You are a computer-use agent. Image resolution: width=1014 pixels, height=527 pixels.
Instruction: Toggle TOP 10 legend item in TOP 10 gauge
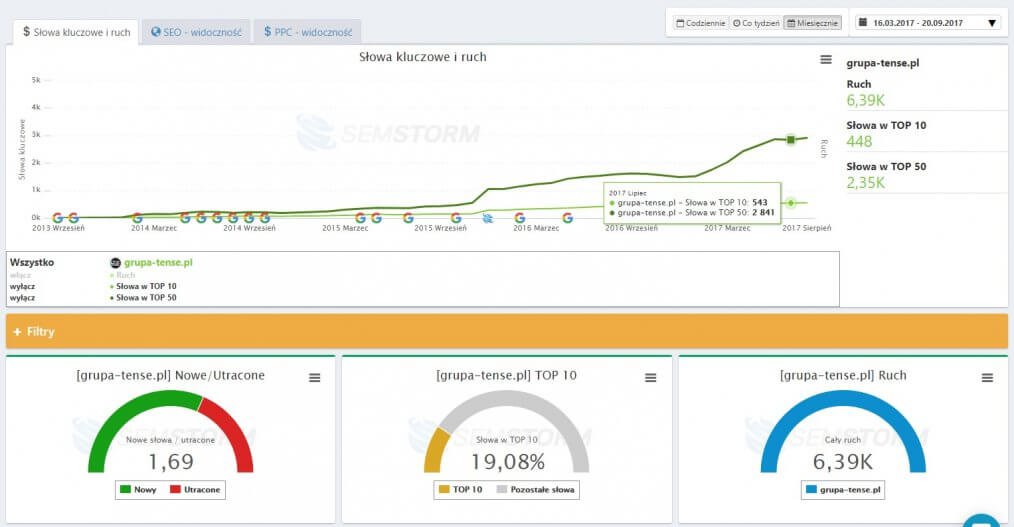[x=460, y=489]
